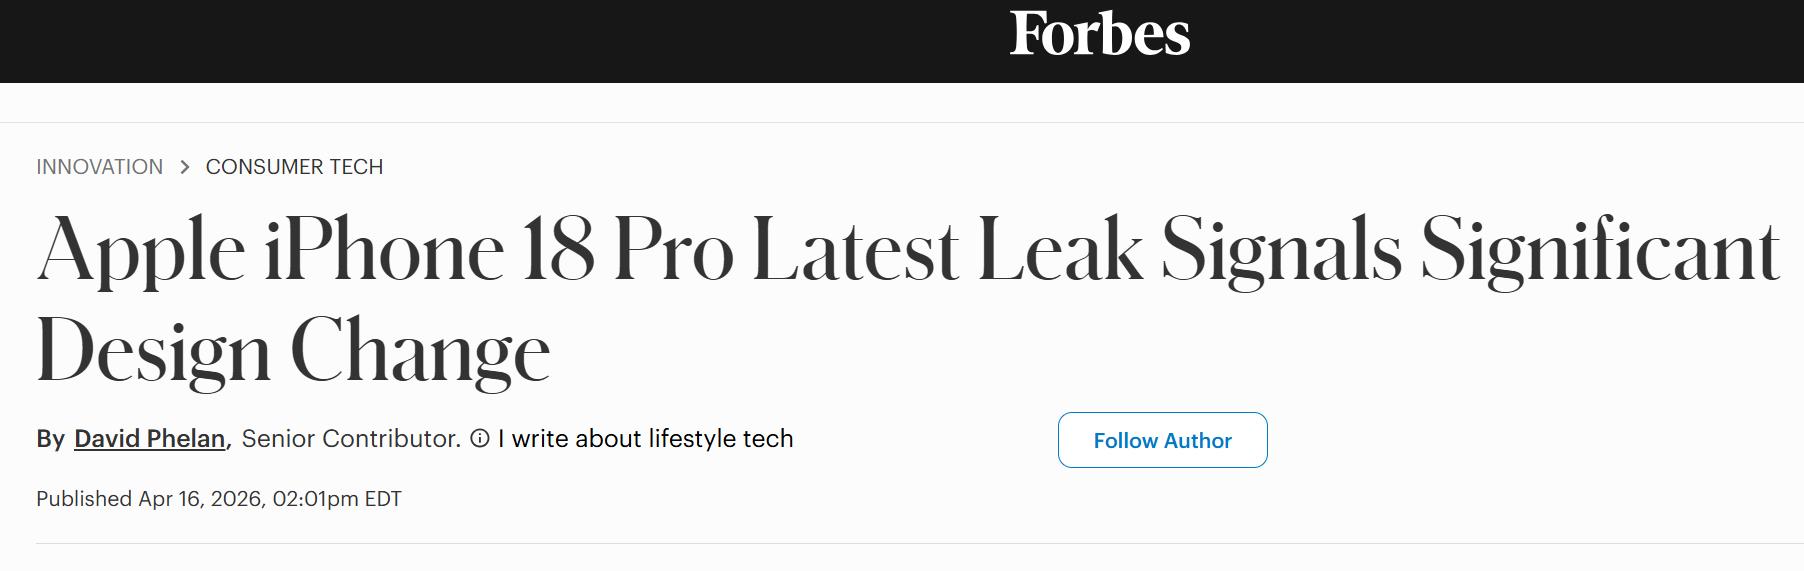Screen dimensions: 1804x571
Task: Click the Forbes logo in header
Action: pyautogui.click(x=1099, y=33)
